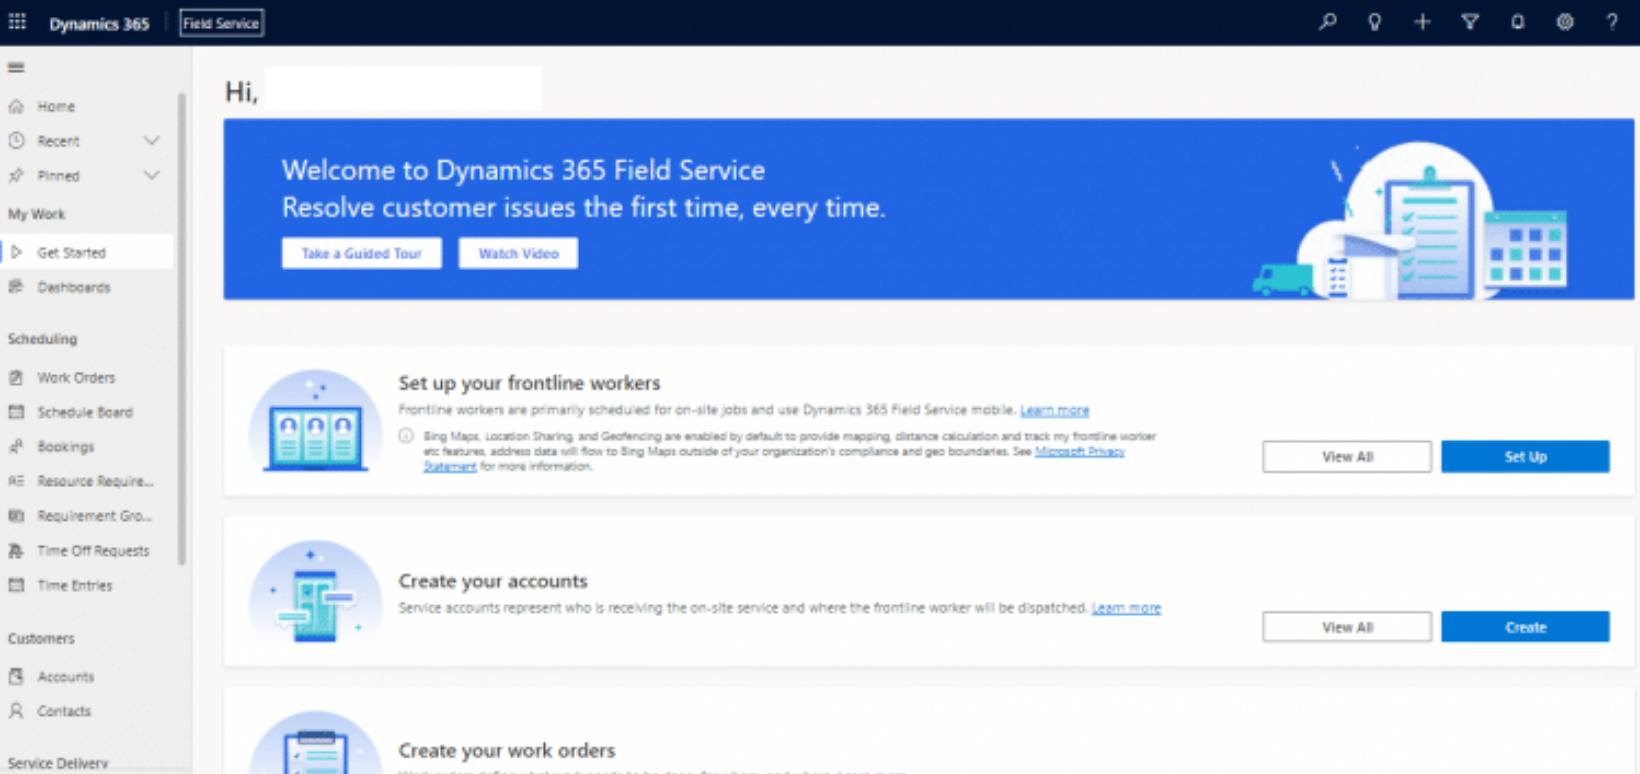Click the Get Started play icon
This screenshot has height=774, width=1640.
16,253
